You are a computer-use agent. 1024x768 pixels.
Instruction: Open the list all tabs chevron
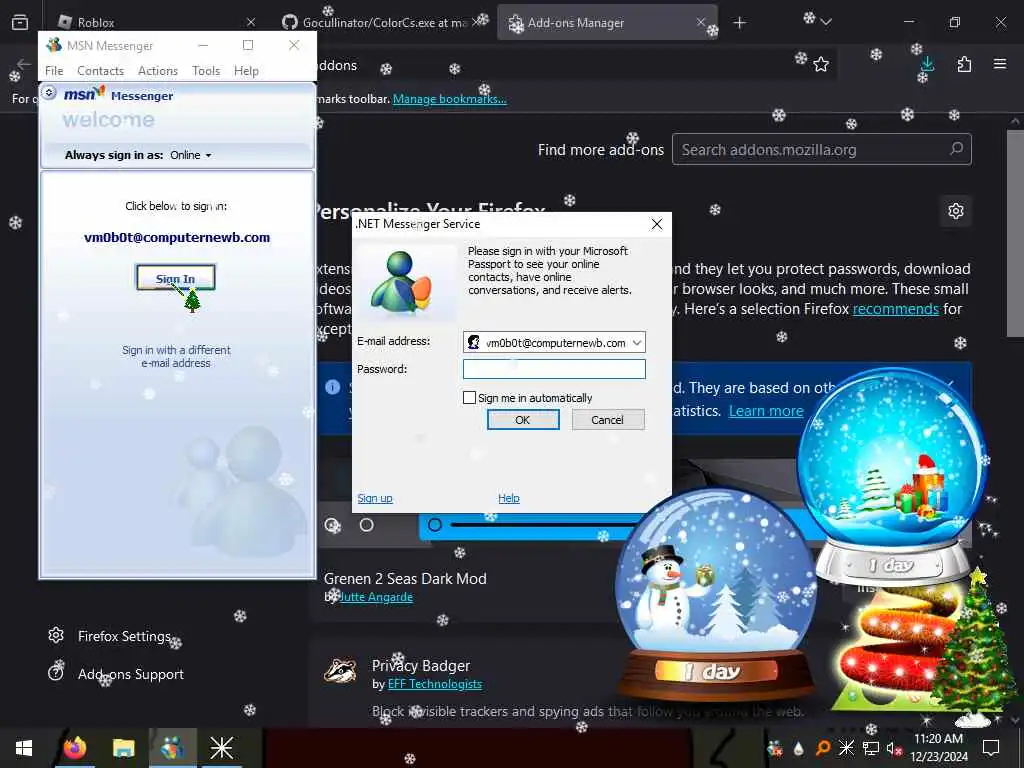tap(825, 22)
